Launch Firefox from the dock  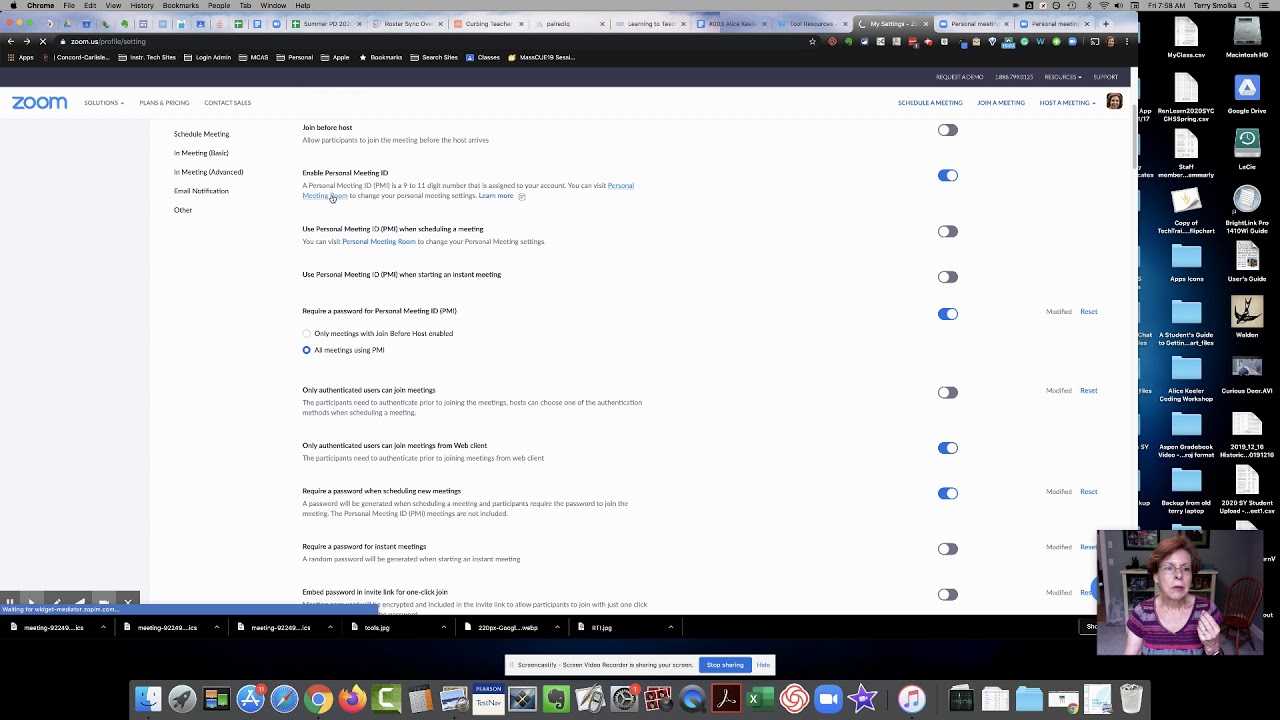(x=352, y=698)
